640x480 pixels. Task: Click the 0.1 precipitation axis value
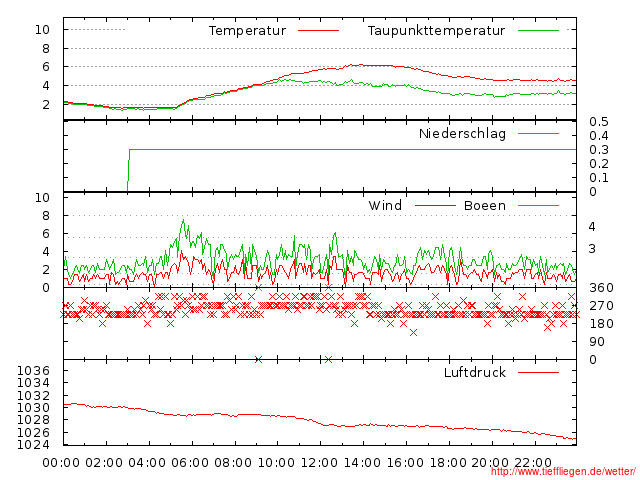(x=599, y=178)
